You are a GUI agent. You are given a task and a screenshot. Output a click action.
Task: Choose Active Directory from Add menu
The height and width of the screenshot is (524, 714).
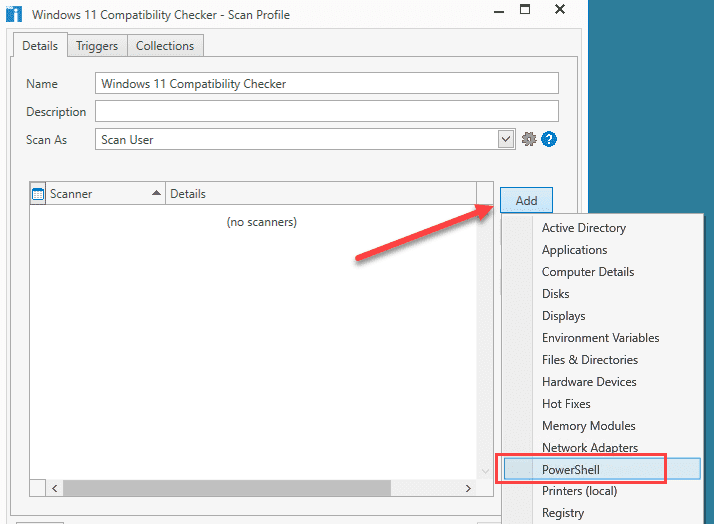point(602,228)
